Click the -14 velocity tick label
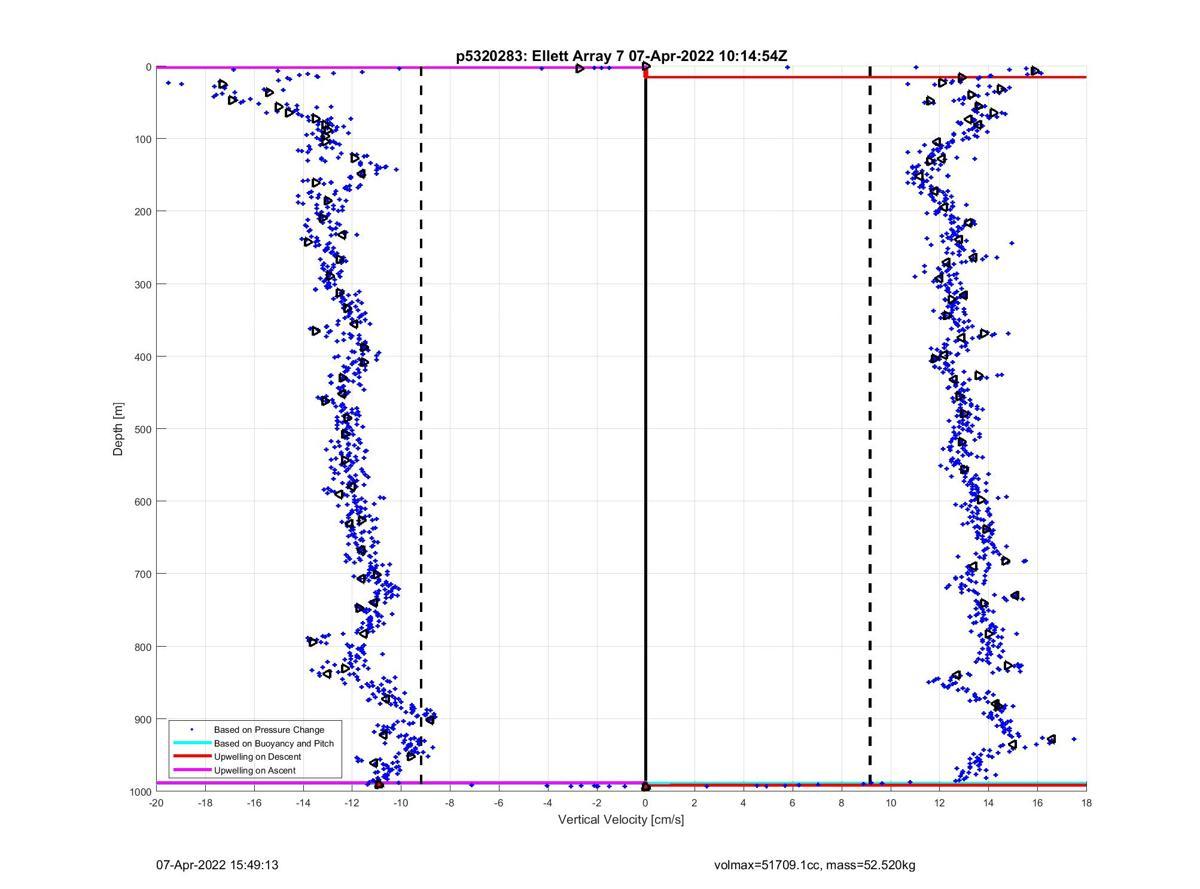The height and width of the screenshot is (889, 1200). [x=303, y=802]
